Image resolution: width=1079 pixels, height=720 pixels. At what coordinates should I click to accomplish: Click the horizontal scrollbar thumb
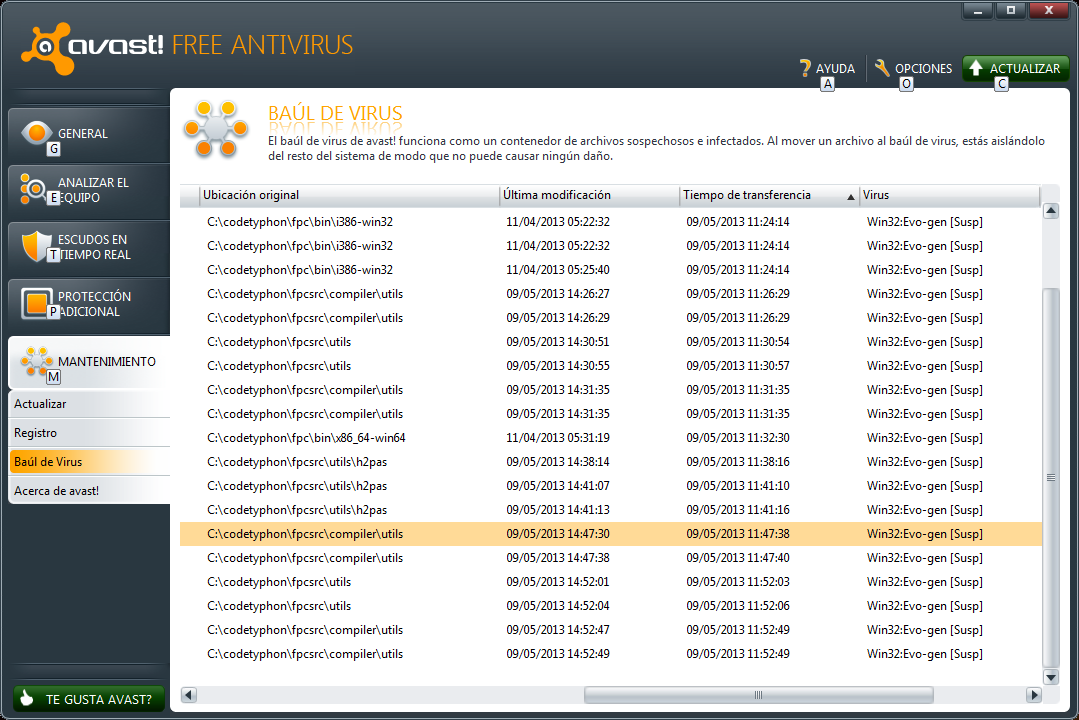click(758, 695)
